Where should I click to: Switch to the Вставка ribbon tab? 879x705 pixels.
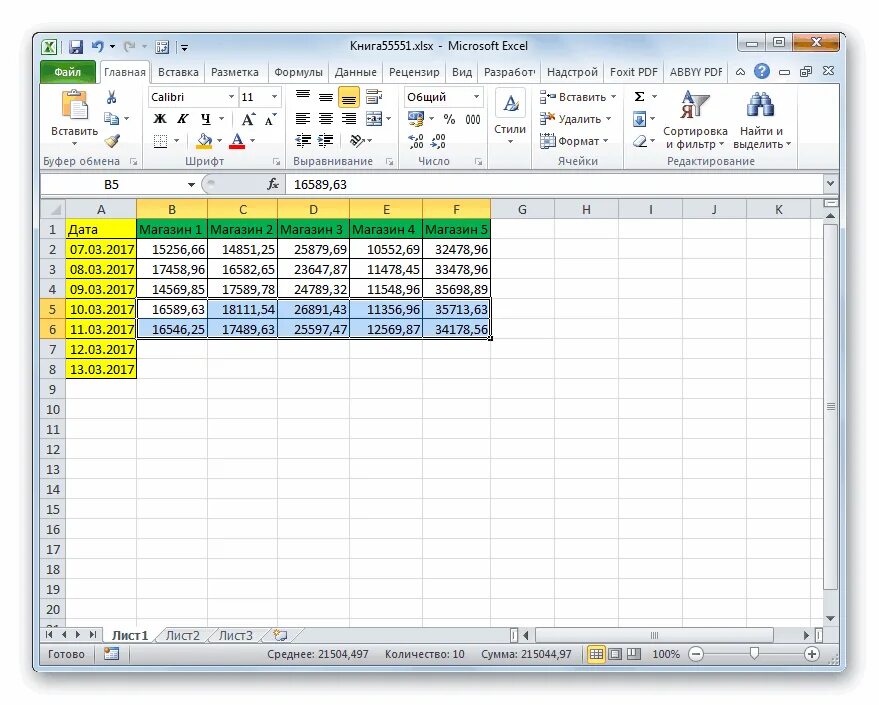pyautogui.click(x=178, y=72)
